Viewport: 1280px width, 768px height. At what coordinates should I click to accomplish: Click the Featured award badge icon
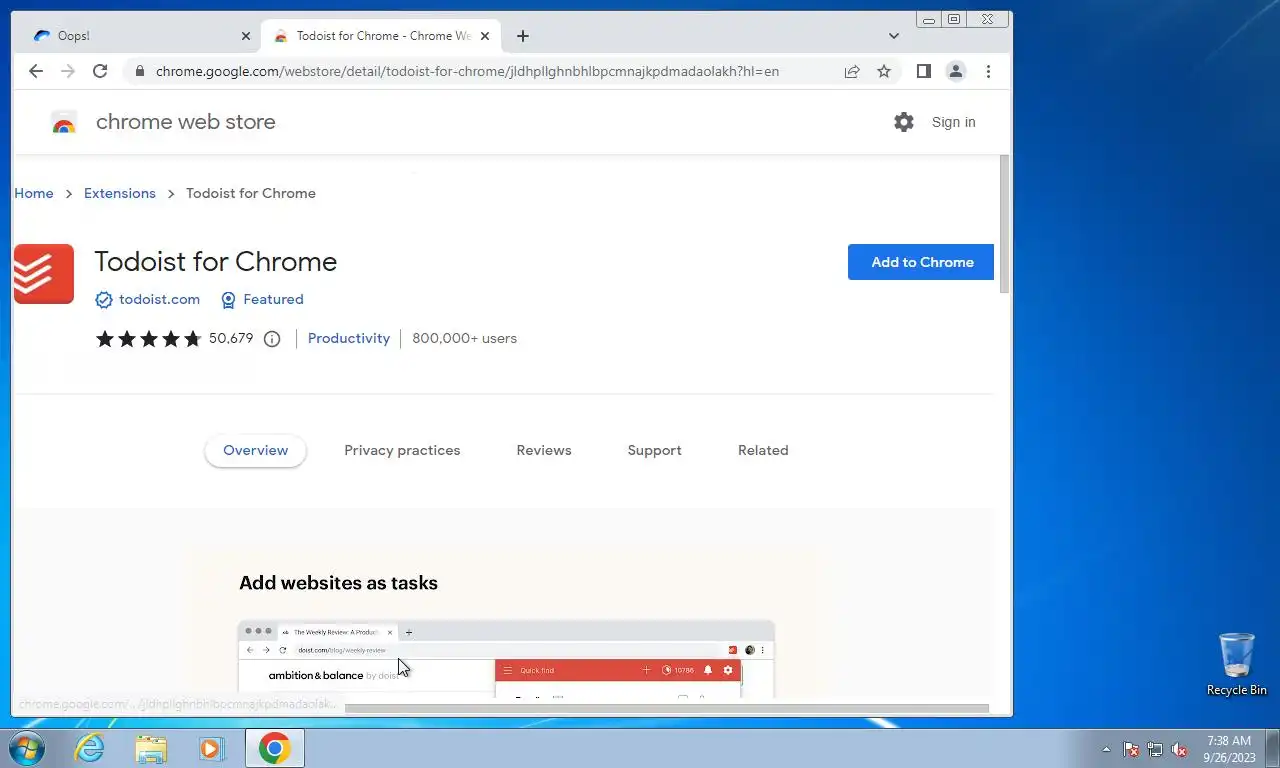tap(228, 300)
